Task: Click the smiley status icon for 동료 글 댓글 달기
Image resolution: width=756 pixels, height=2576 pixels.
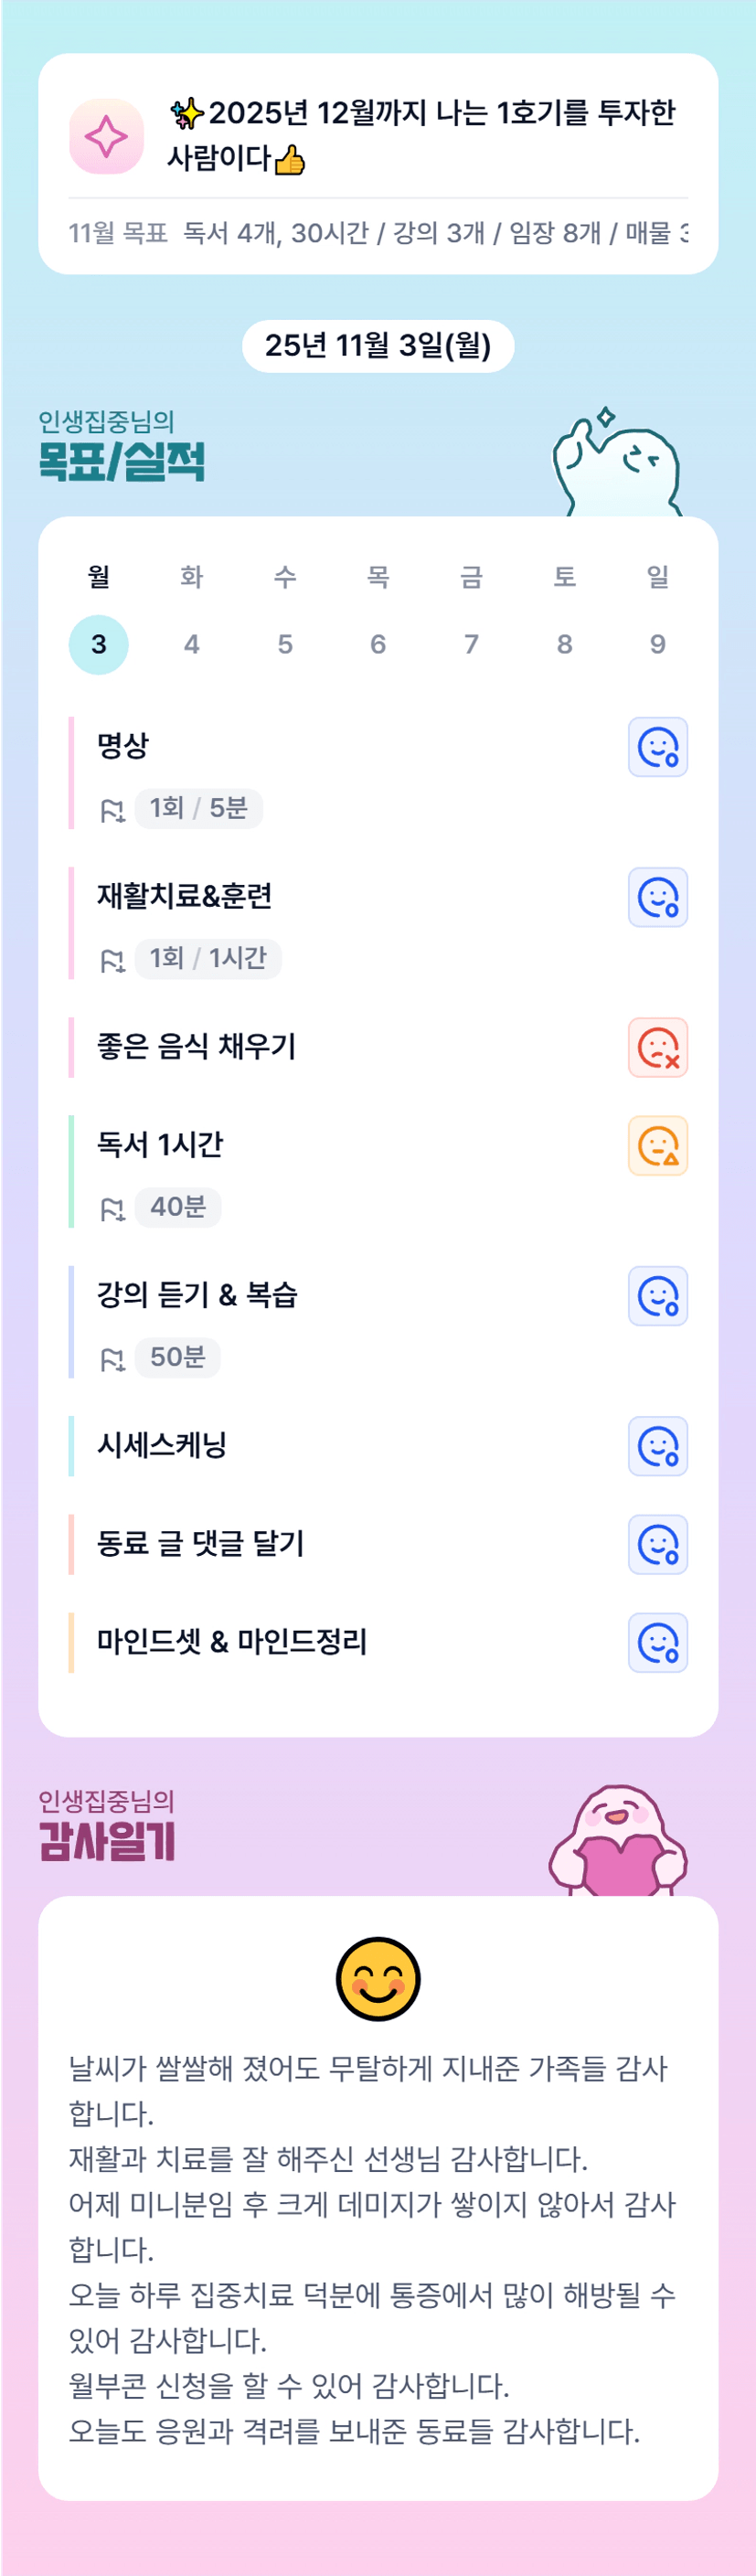Action: [657, 1544]
